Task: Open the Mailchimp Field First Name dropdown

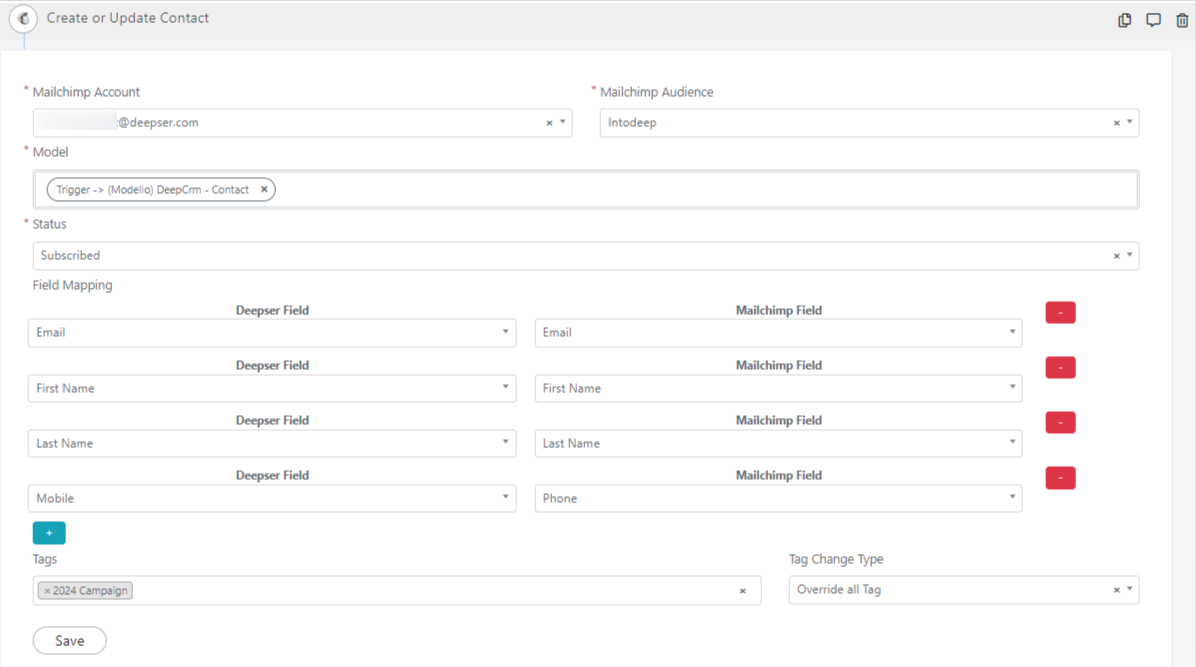Action: tap(778, 388)
